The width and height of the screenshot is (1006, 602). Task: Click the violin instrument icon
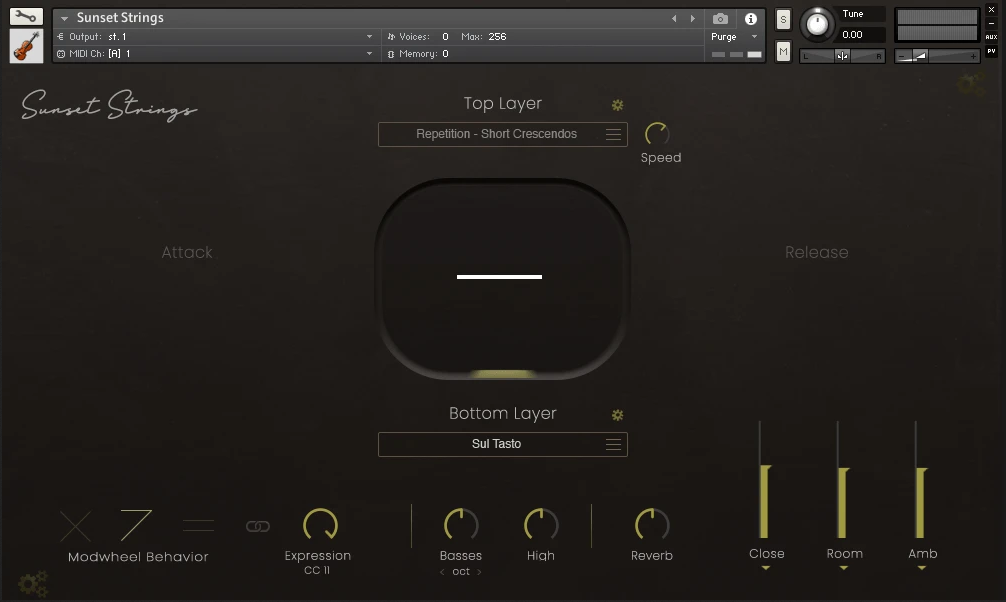[x=26, y=44]
